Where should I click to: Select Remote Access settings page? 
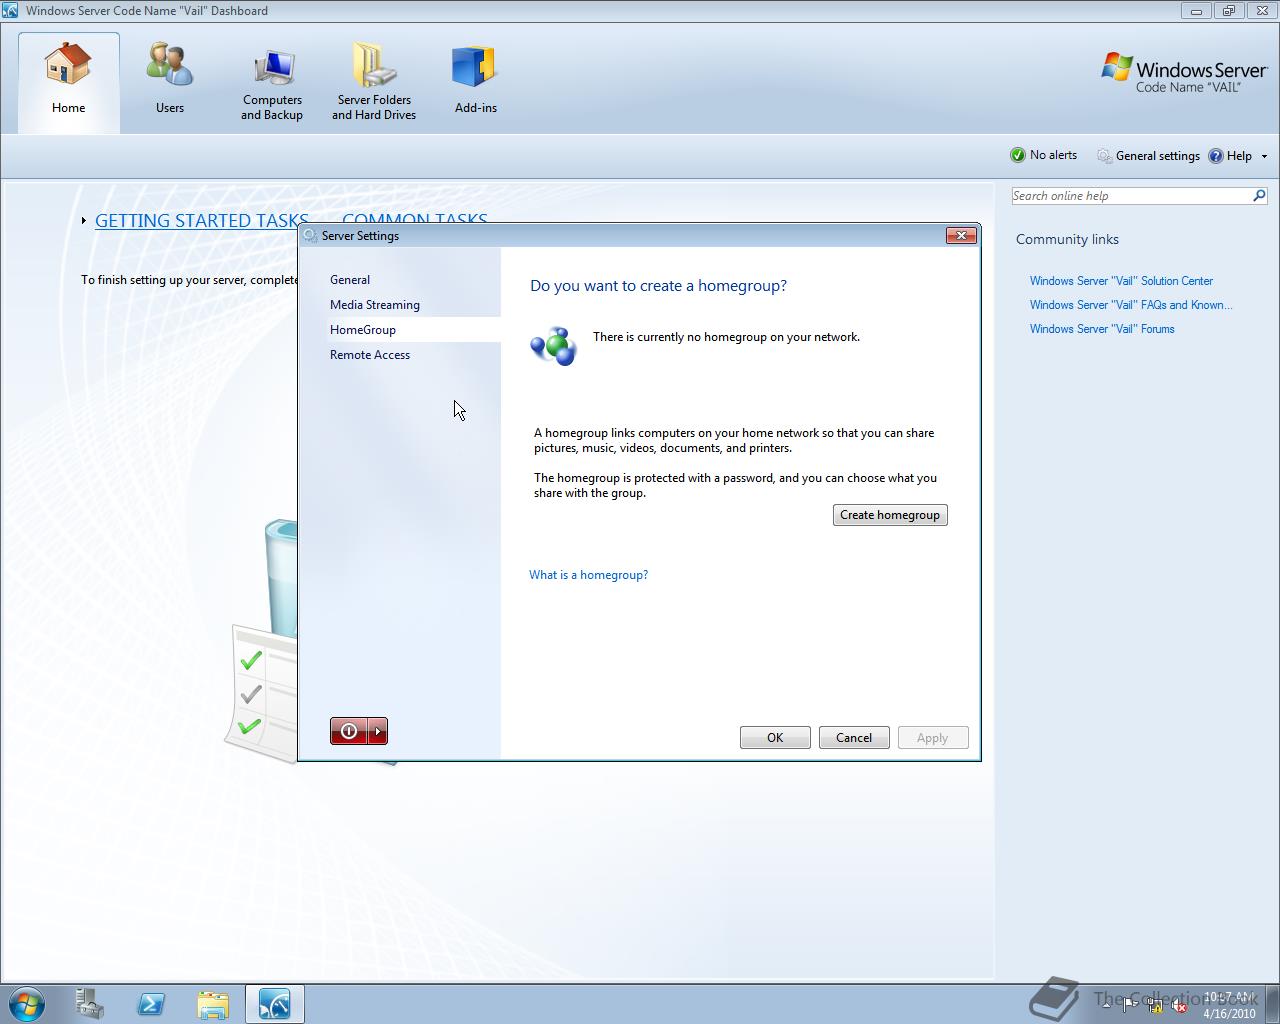(x=370, y=355)
